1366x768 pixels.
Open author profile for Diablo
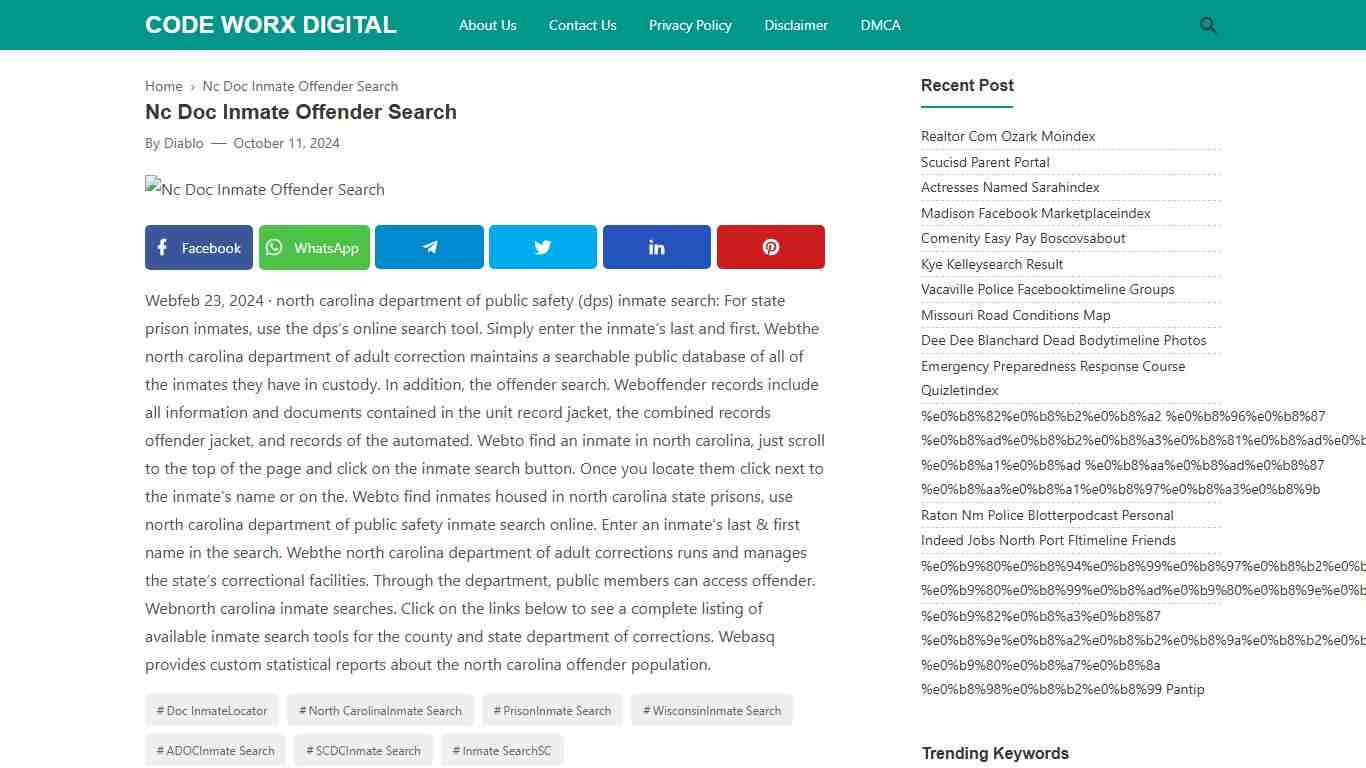[x=183, y=143]
